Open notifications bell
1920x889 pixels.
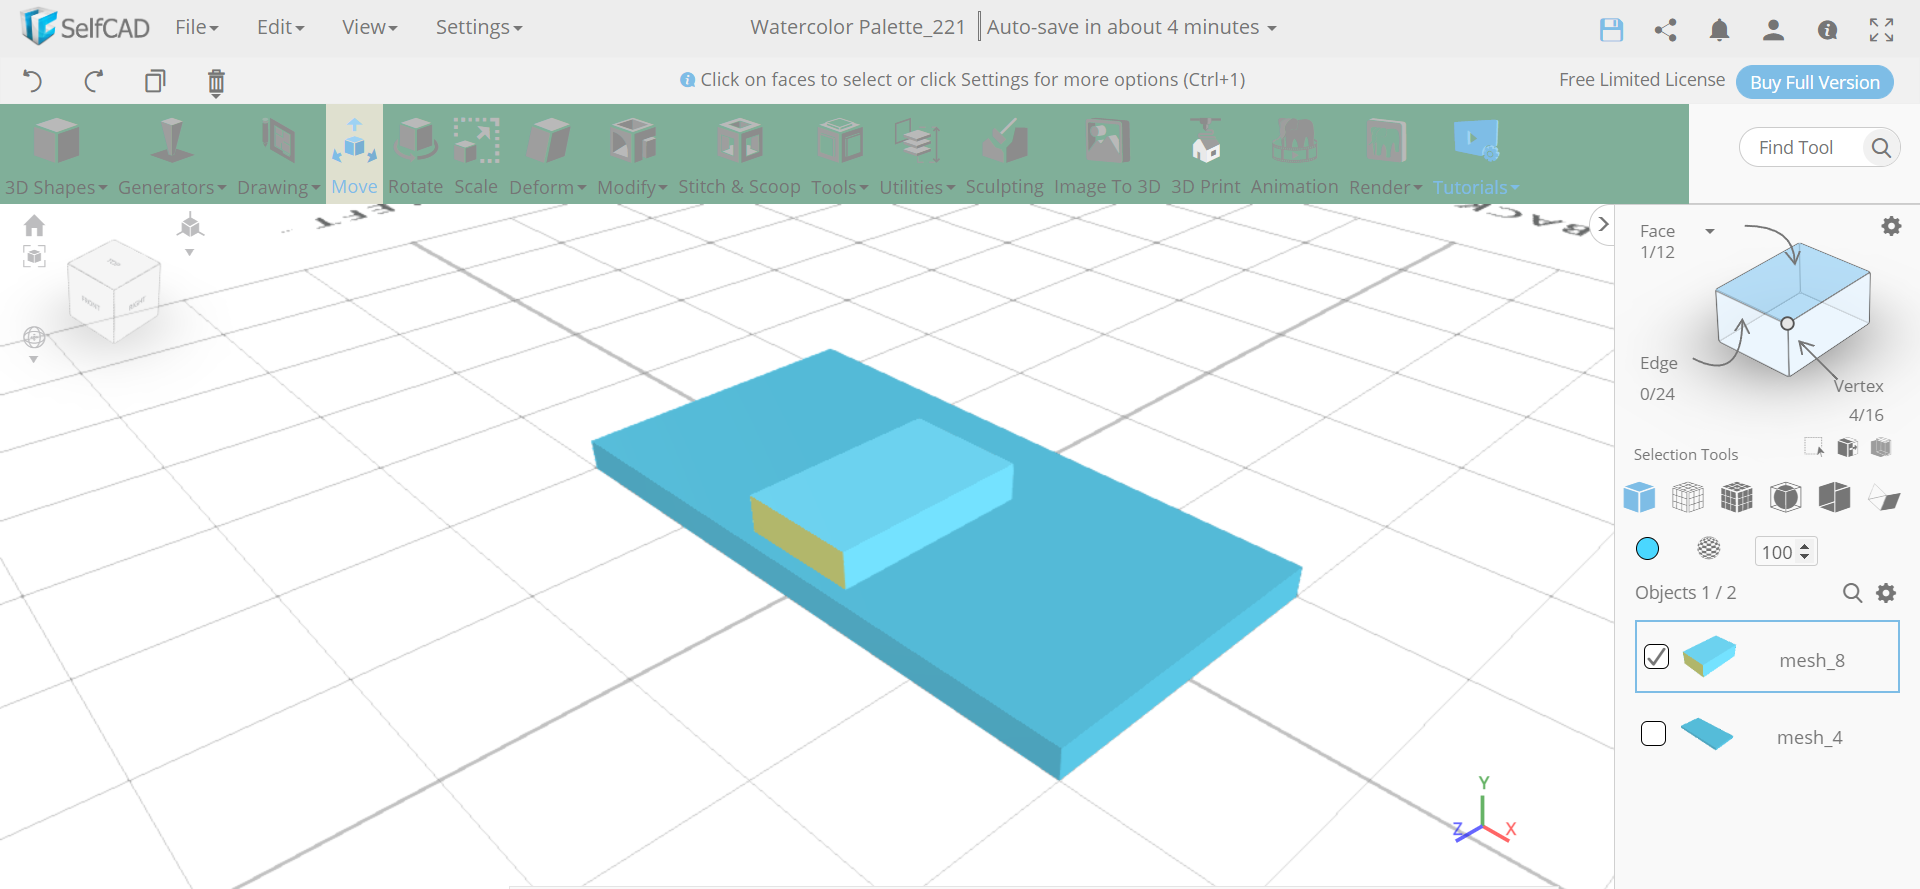(x=1719, y=30)
